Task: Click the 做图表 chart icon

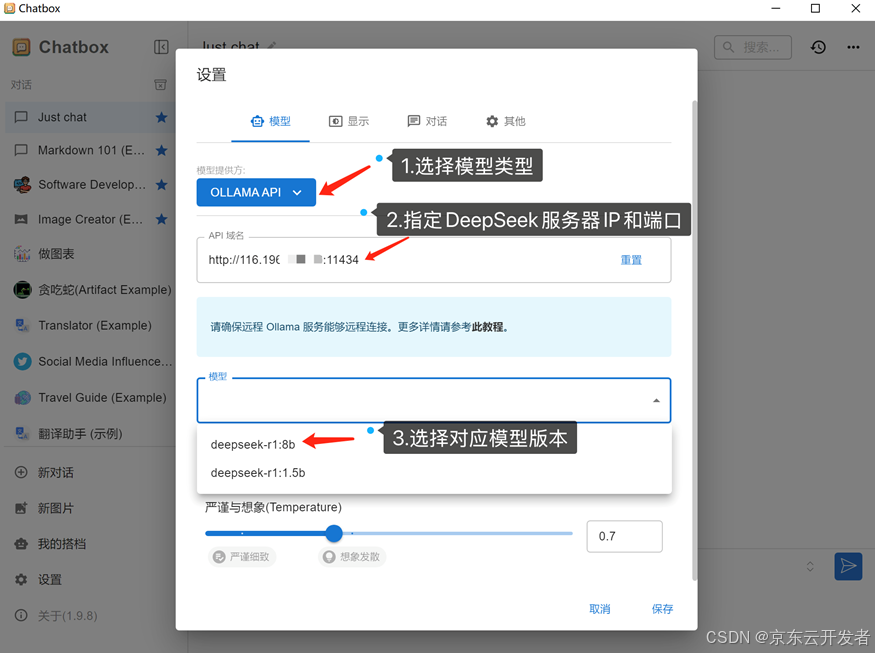Action: 22,254
